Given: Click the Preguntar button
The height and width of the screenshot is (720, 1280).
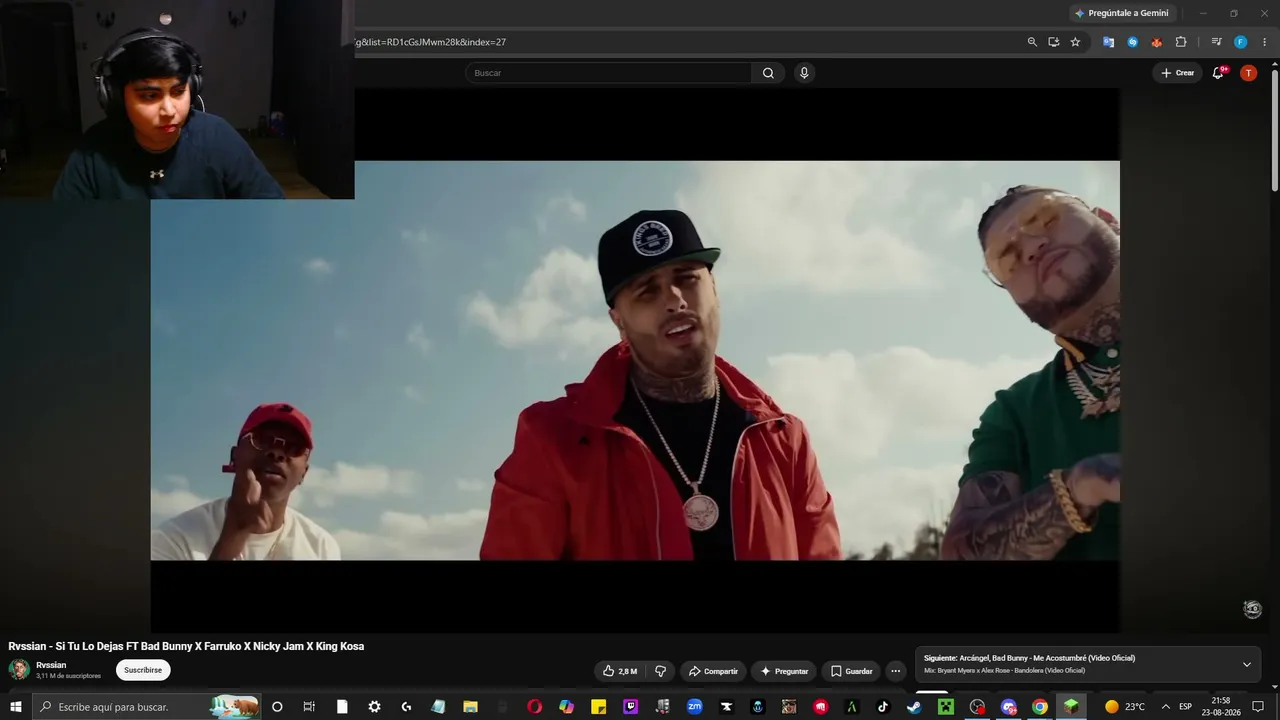Looking at the screenshot, I should tap(784, 671).
